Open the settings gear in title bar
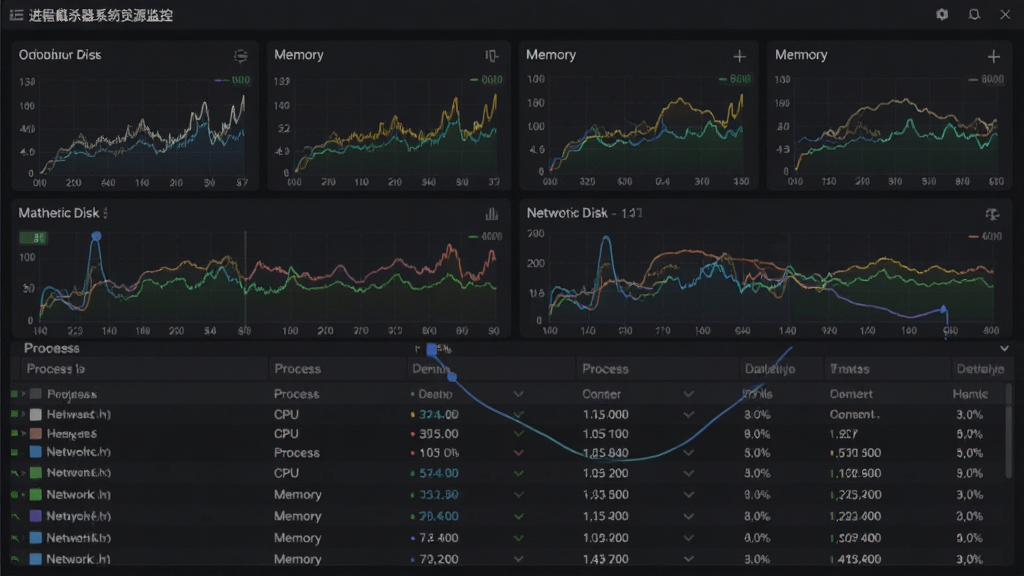This screenshot has width=1024, height=576. tap(942, 14)
